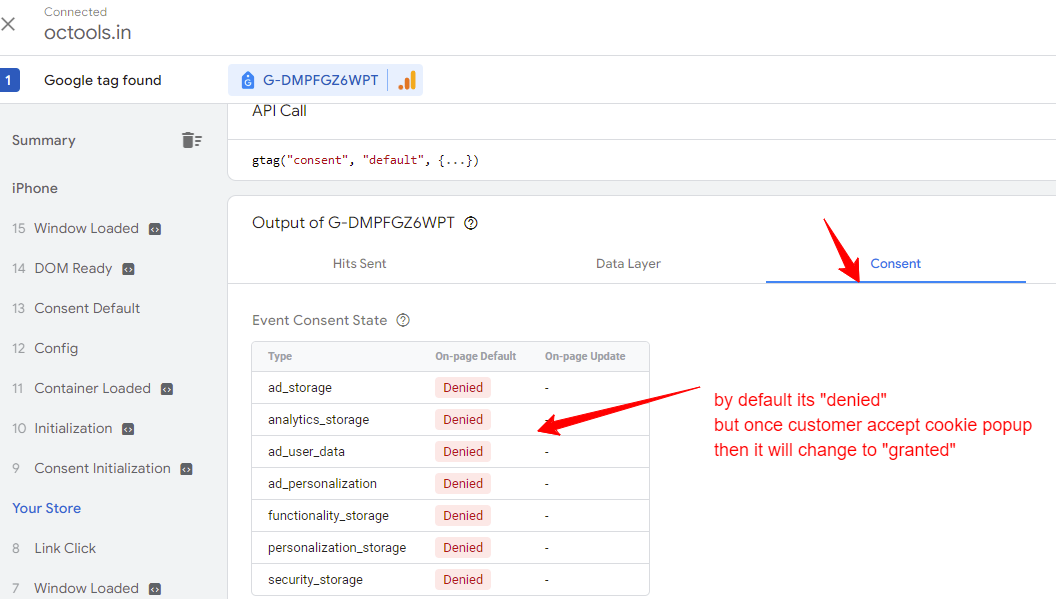Clear the summary event list icon
Viewport: 1056px width, 599px height.
point(192,140)
